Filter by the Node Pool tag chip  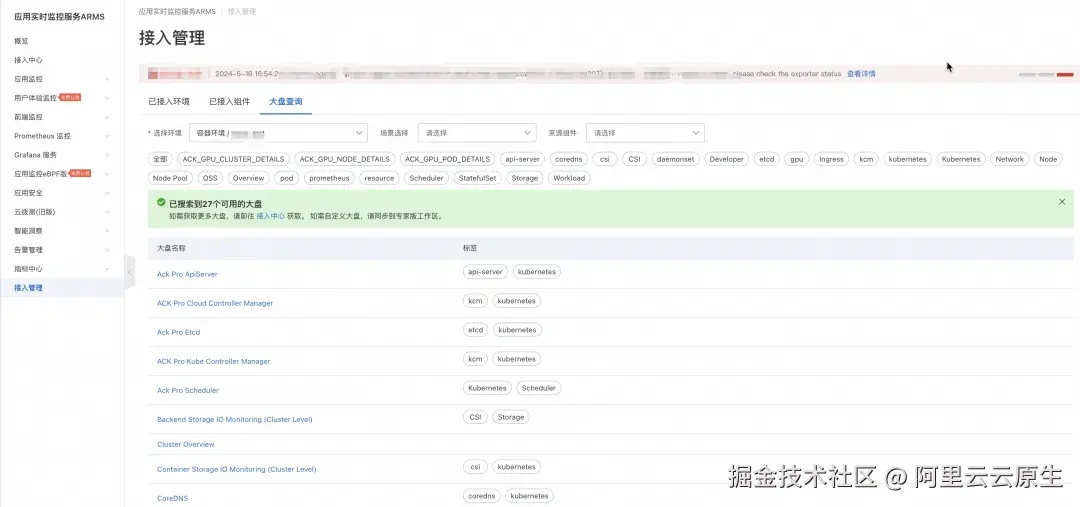coord(170,178)
